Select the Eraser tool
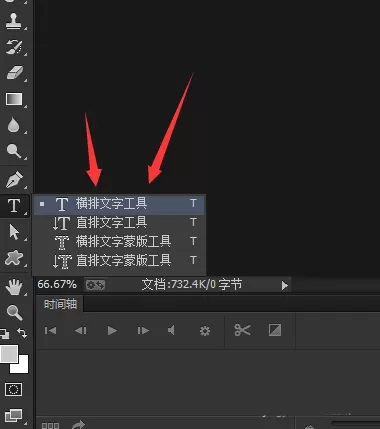This screenshot has height=429, width=380. (14, 72)
